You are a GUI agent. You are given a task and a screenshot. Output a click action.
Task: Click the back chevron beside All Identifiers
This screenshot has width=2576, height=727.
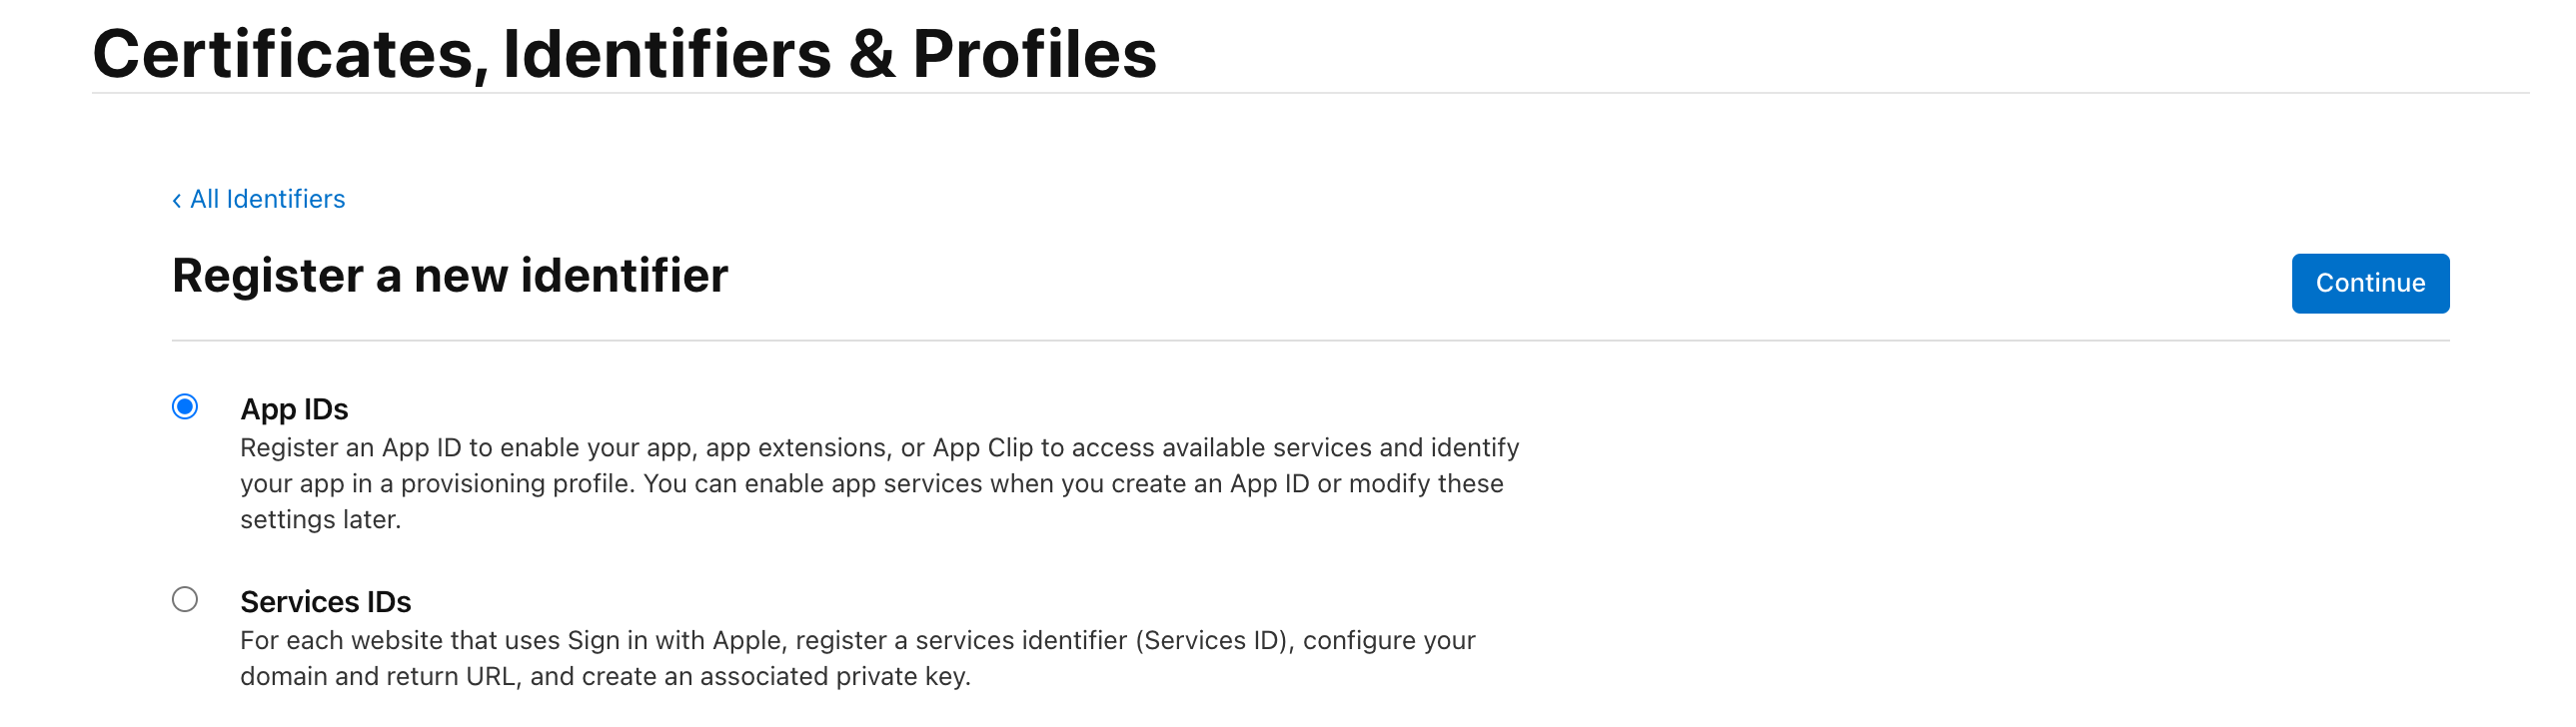click(x=177, y=201)
